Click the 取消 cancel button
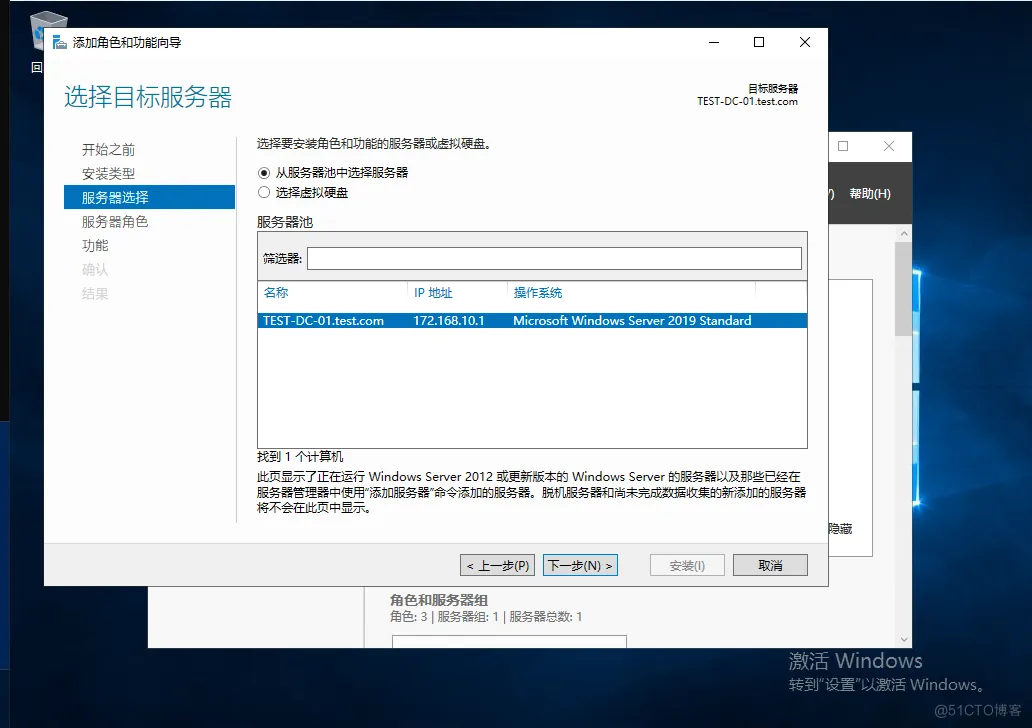This screenshot has width=1032, height=728. pyautogui.click(x=770, y=565)
